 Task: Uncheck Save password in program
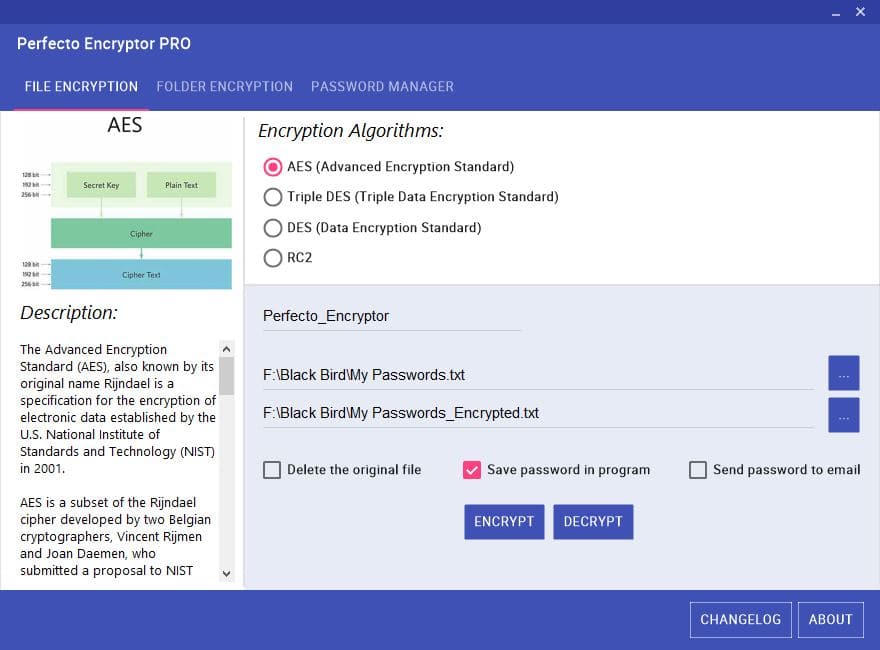(472, 470)
